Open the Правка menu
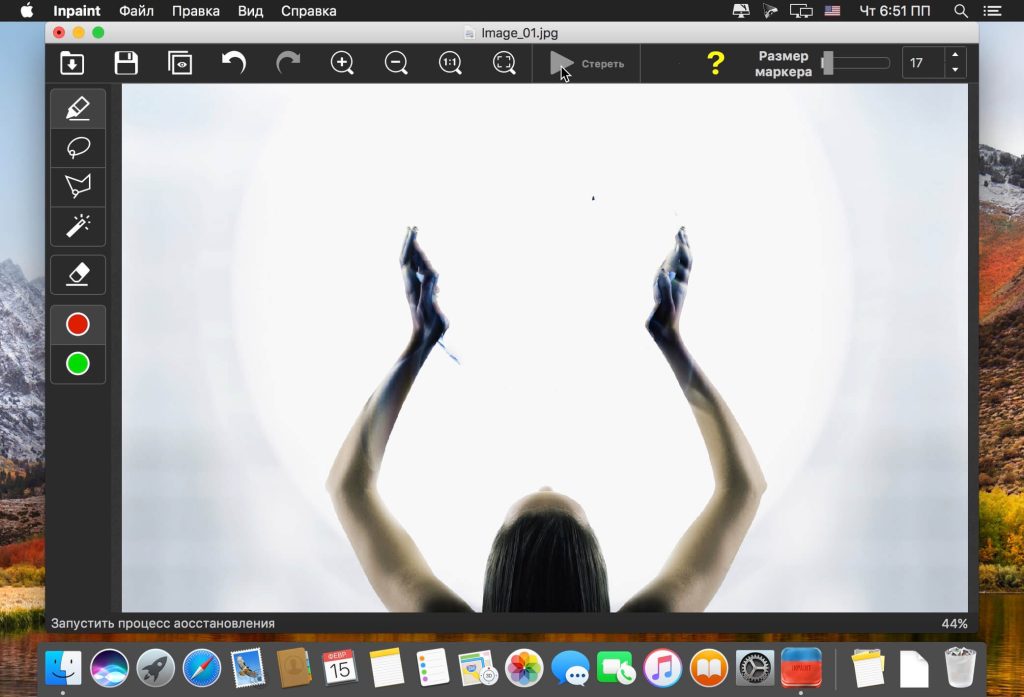 tap(197, 11)
